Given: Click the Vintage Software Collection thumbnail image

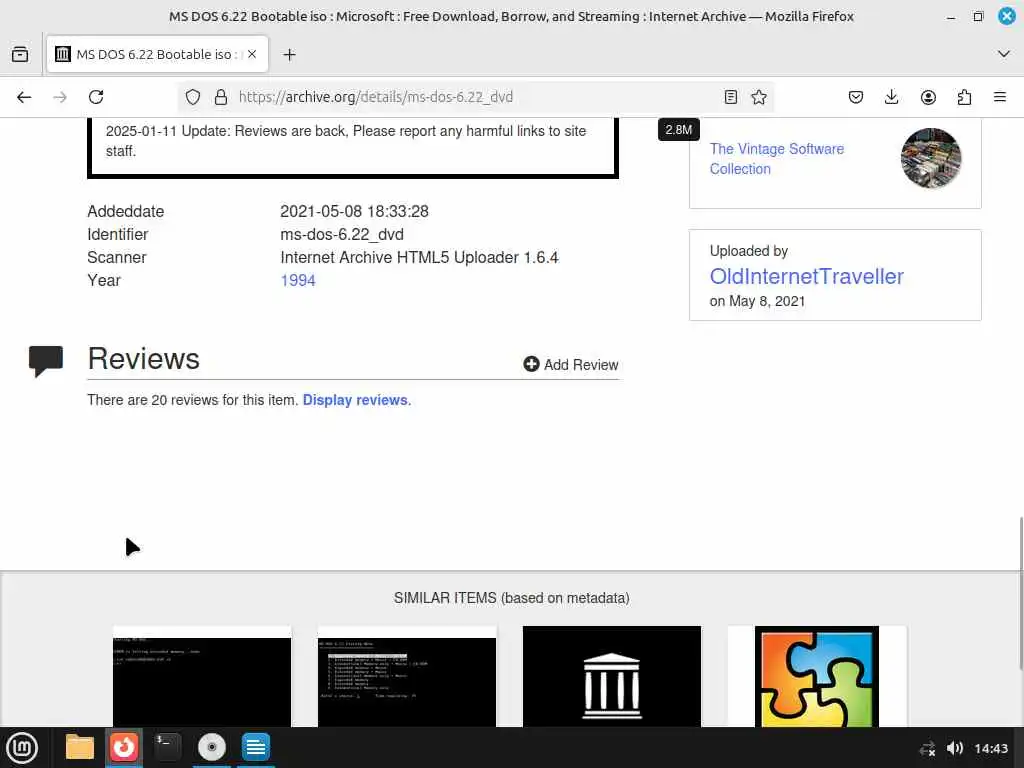Looking at the screenshot, I should point(931,158).
